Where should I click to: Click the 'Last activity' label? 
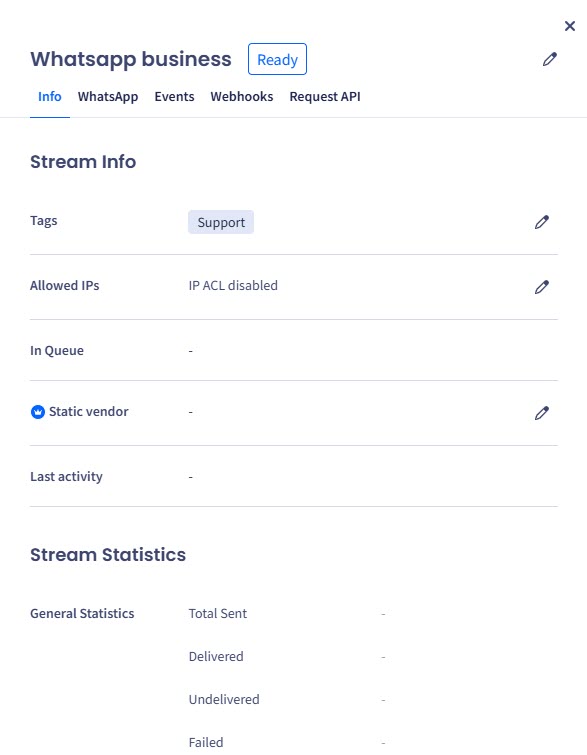click(66, 477)
